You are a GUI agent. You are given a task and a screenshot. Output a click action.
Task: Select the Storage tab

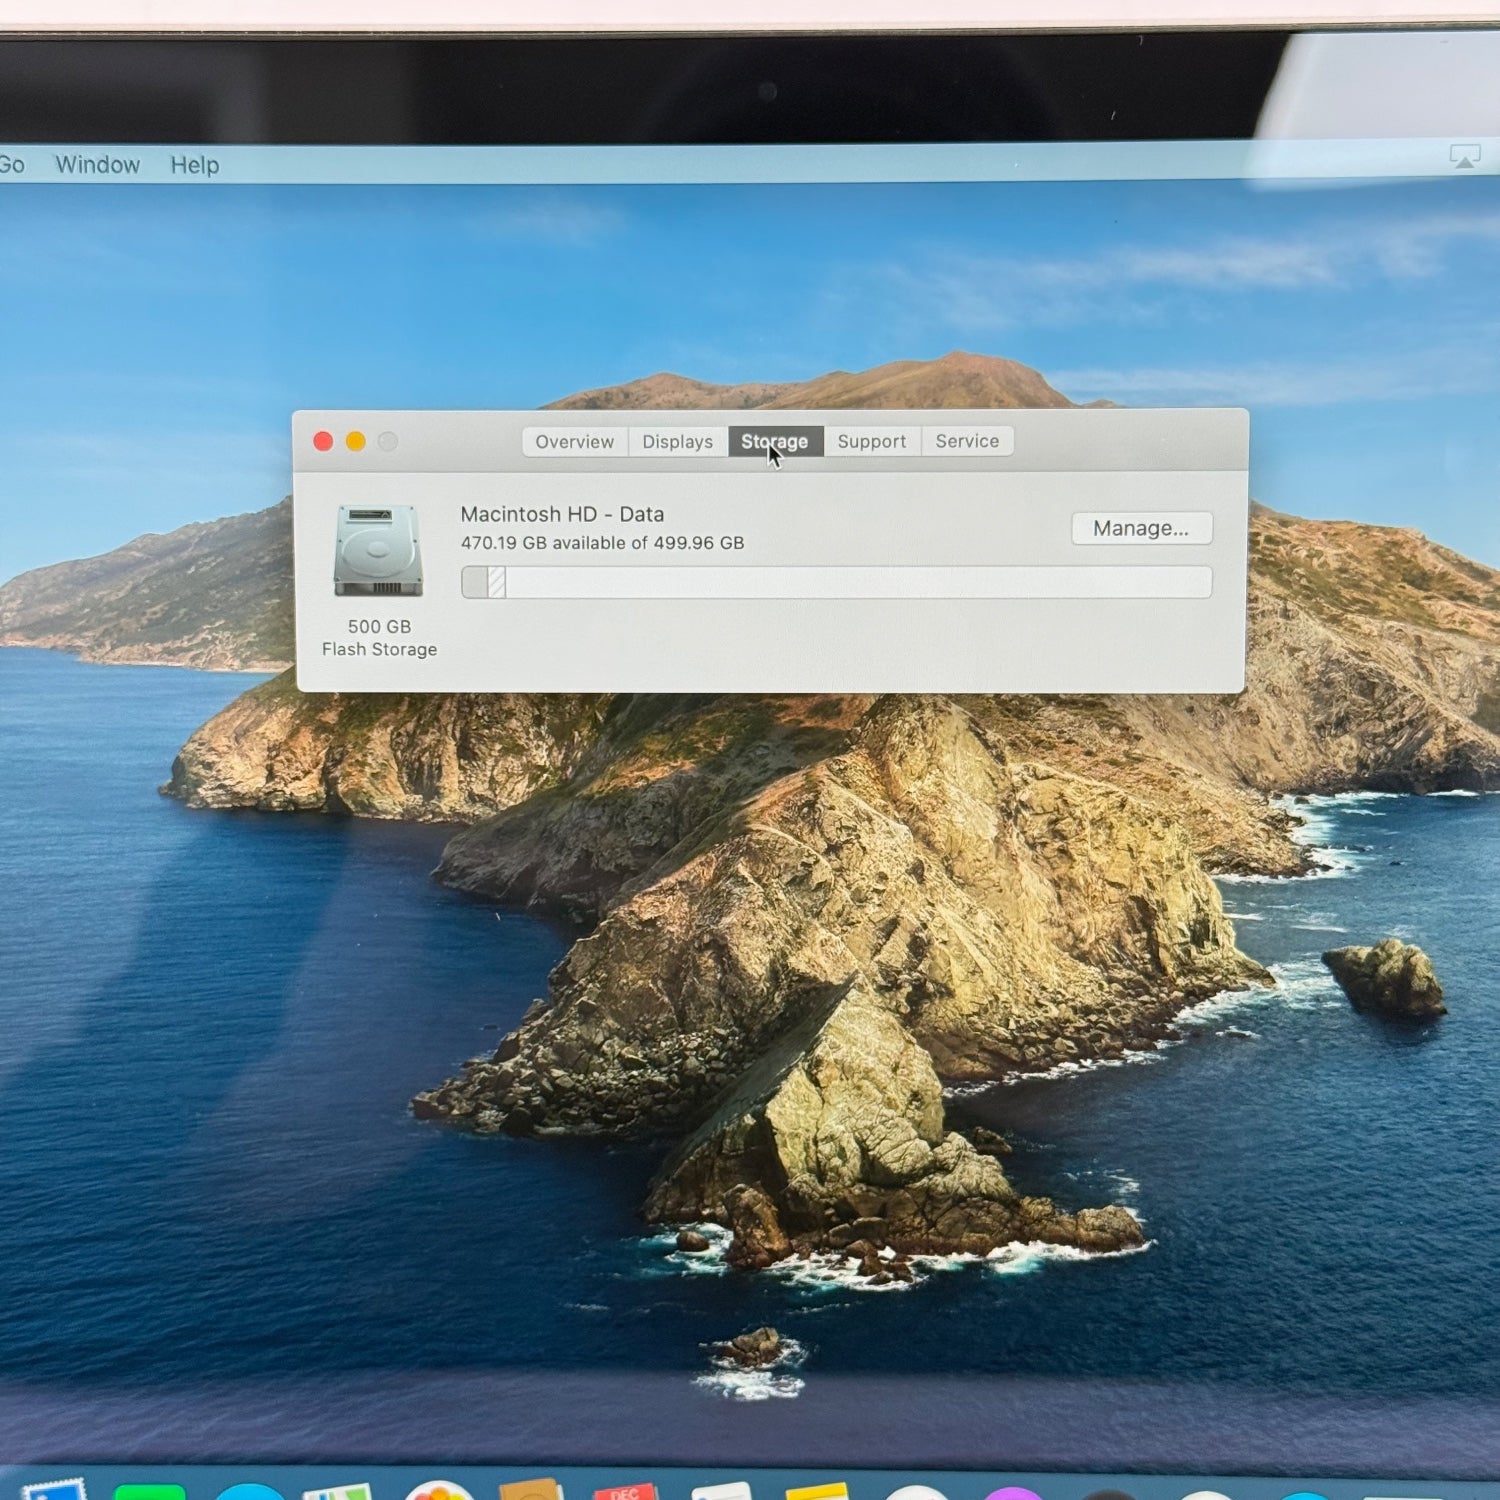775,442
